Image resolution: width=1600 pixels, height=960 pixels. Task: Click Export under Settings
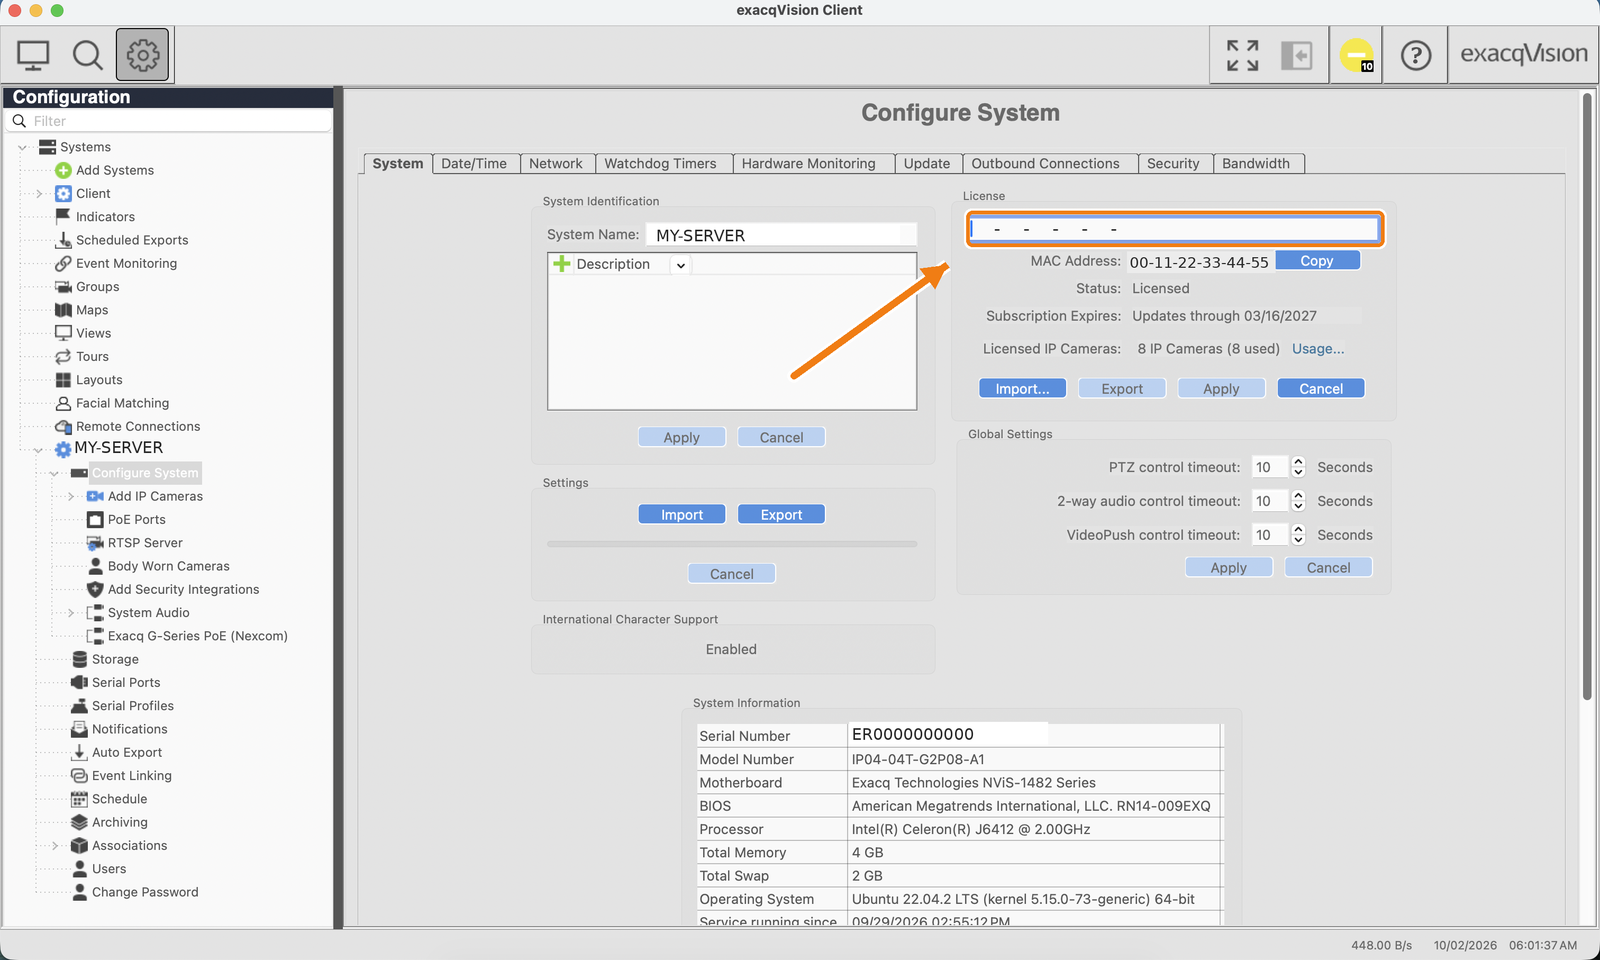pyautogui.click(x=781, y=515)
